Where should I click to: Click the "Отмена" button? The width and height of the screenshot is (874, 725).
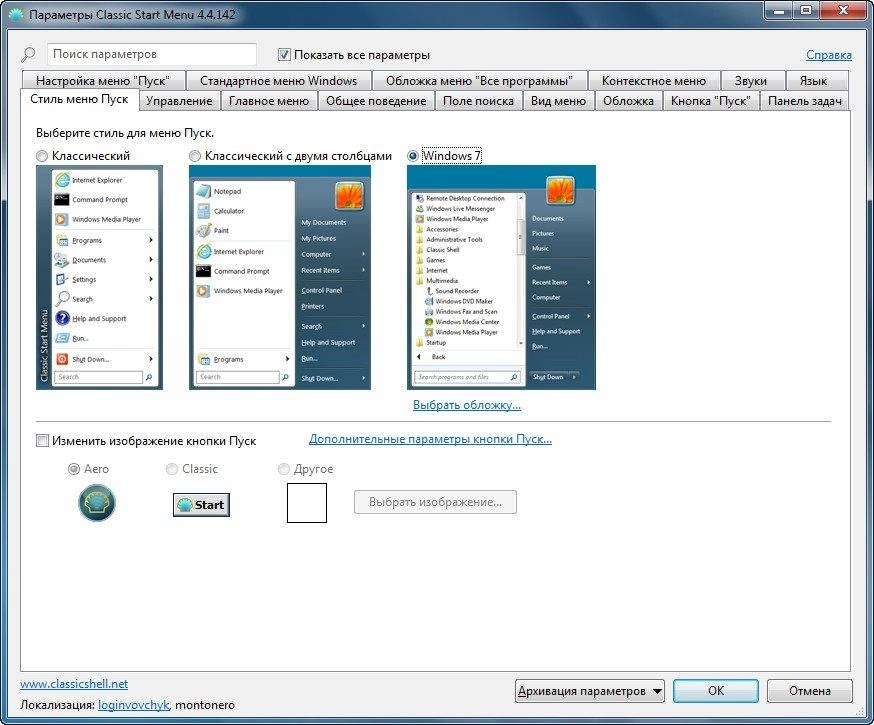809,691
